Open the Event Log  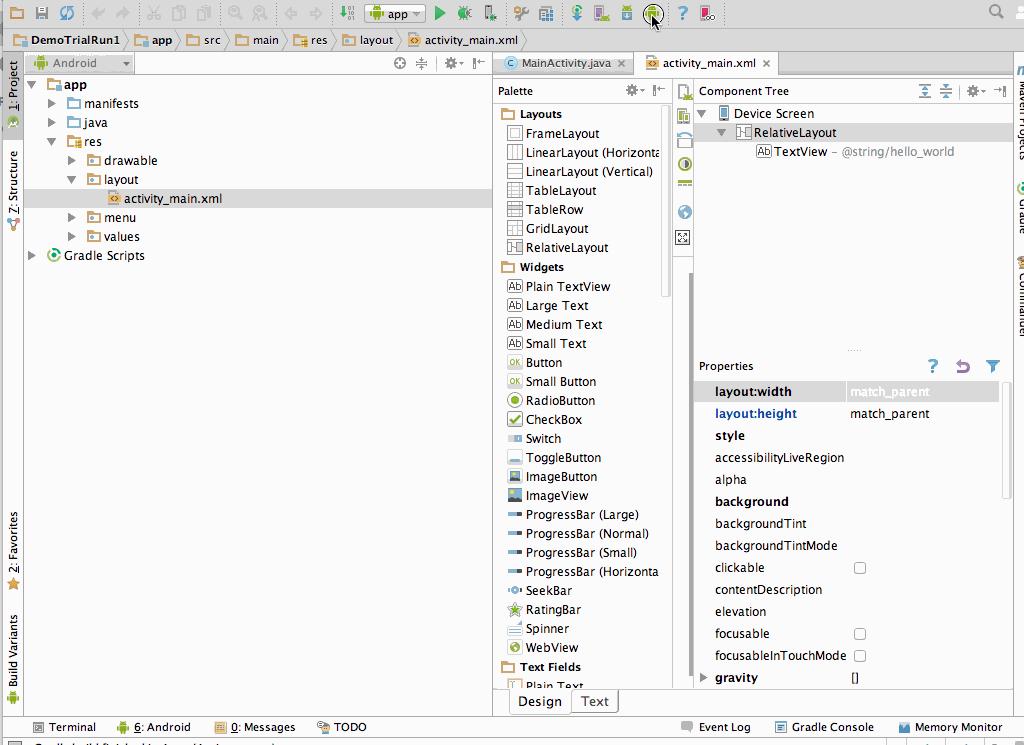tap(716, 727)
